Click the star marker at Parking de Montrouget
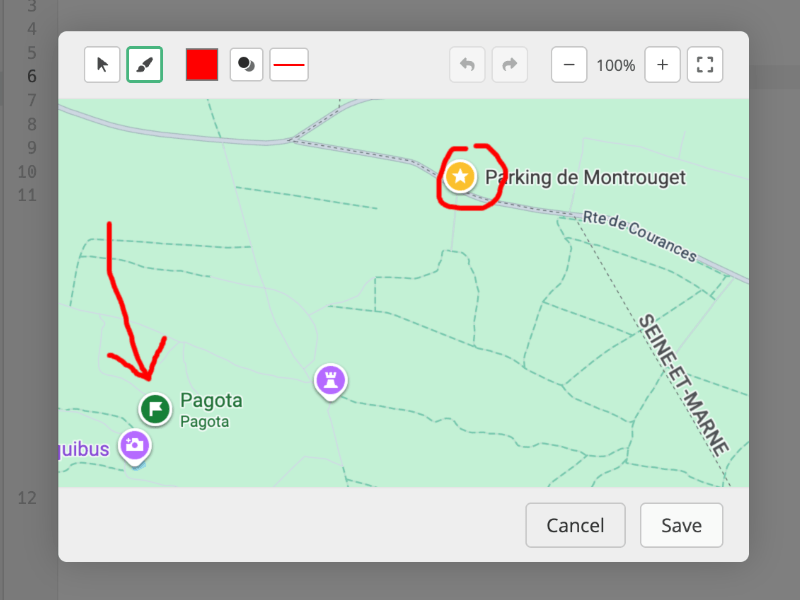 point(461,175)
